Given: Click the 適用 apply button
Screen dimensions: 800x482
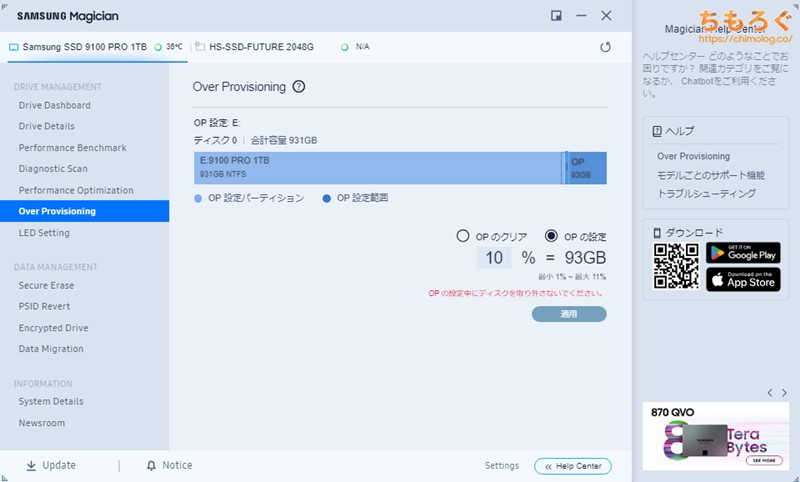Looking at the screenshot, I should click(569, 314).
